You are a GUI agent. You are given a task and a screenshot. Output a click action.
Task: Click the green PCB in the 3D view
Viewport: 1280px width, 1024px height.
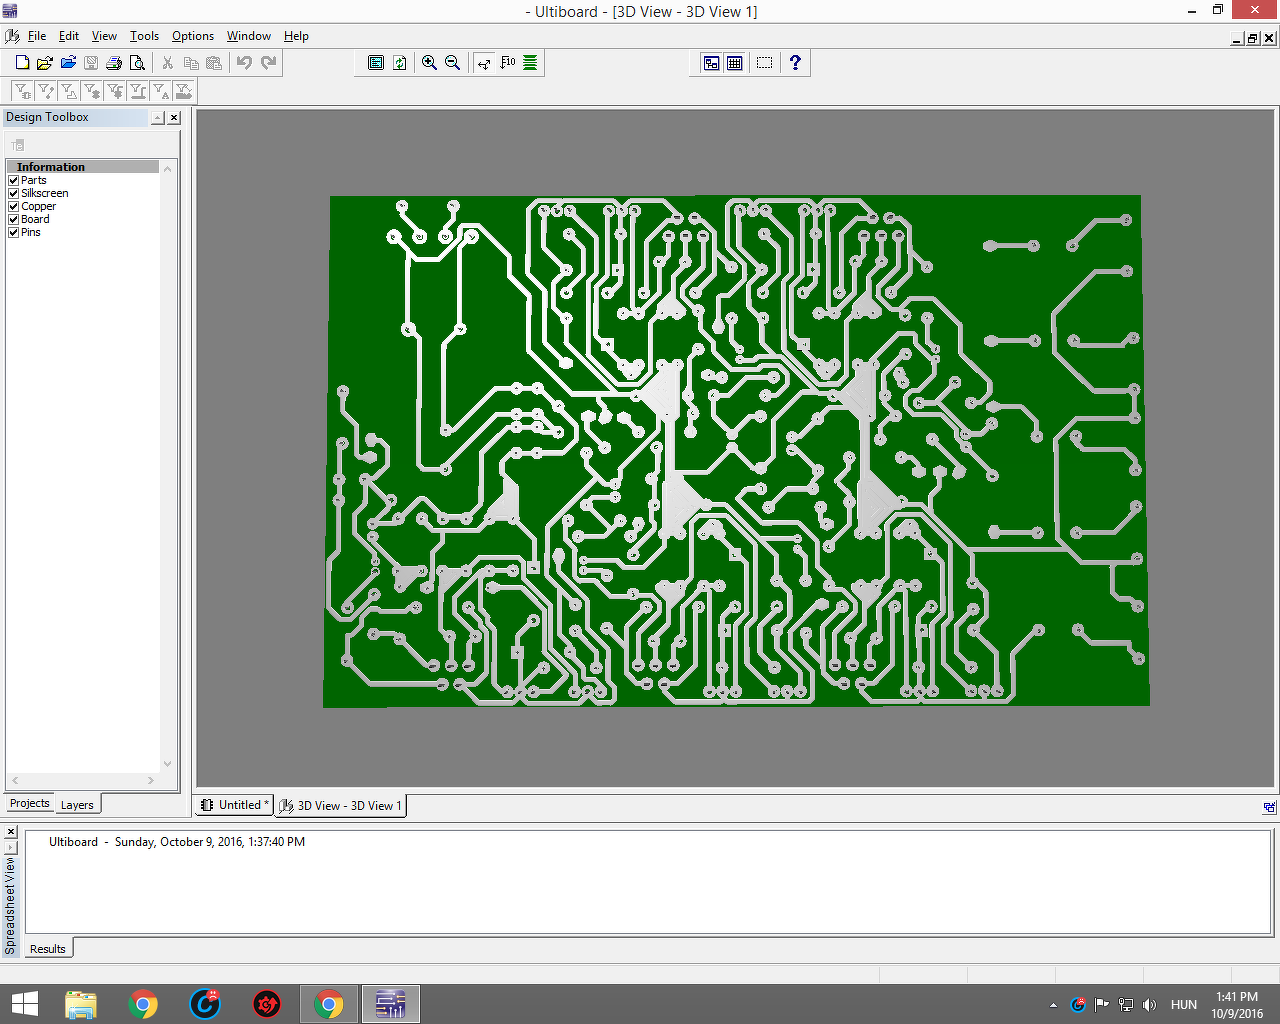tap(736, 450)
